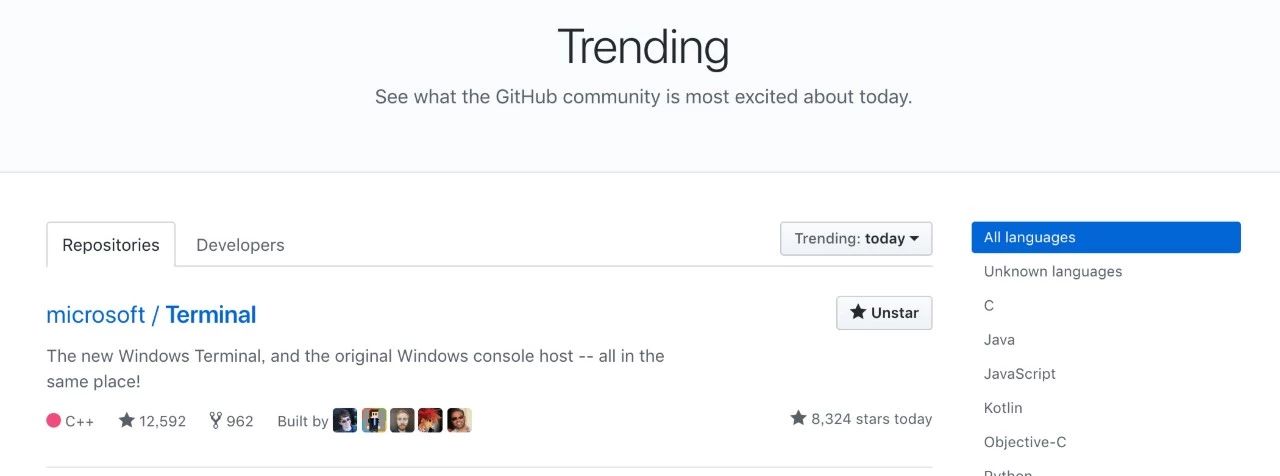This screenshot has width=1280, height=476.
Task: Click the first contributor avatar after Built by
Action: click(x=345, y=420)
